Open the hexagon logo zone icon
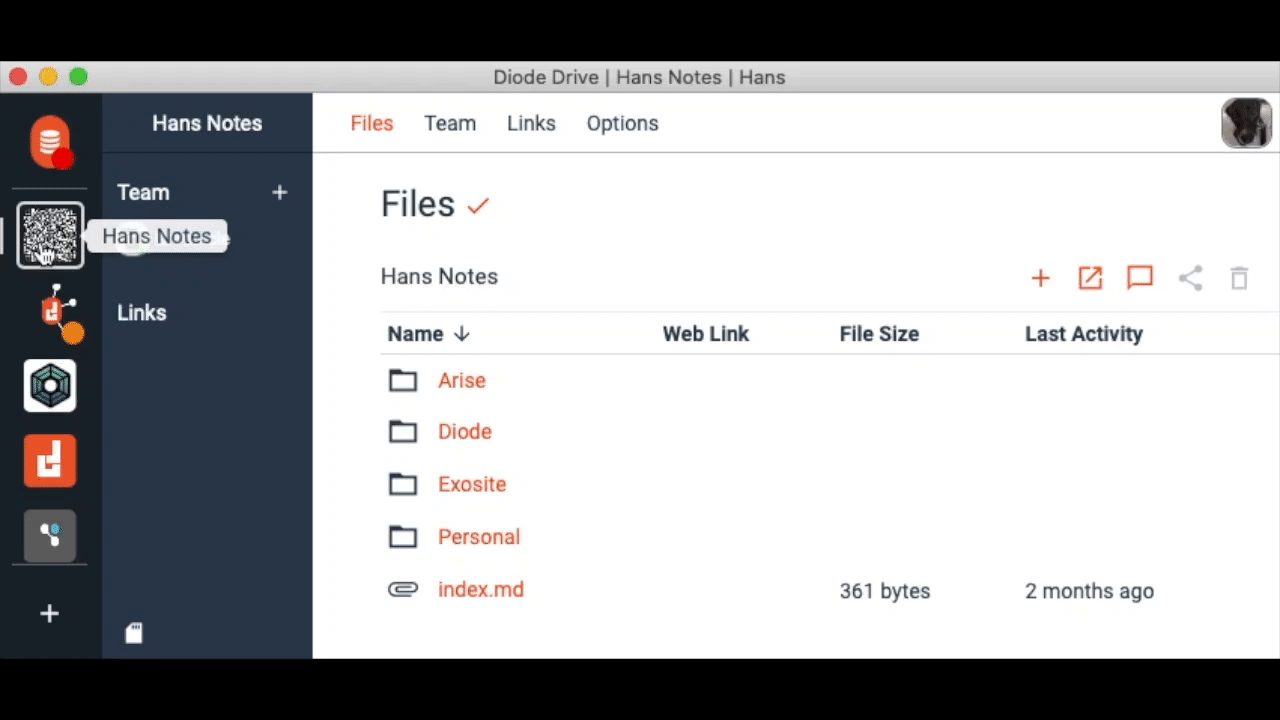Image resolution: width=1280 pixels, height=720 pixels. pyautogui.click(x=50, y=386)
